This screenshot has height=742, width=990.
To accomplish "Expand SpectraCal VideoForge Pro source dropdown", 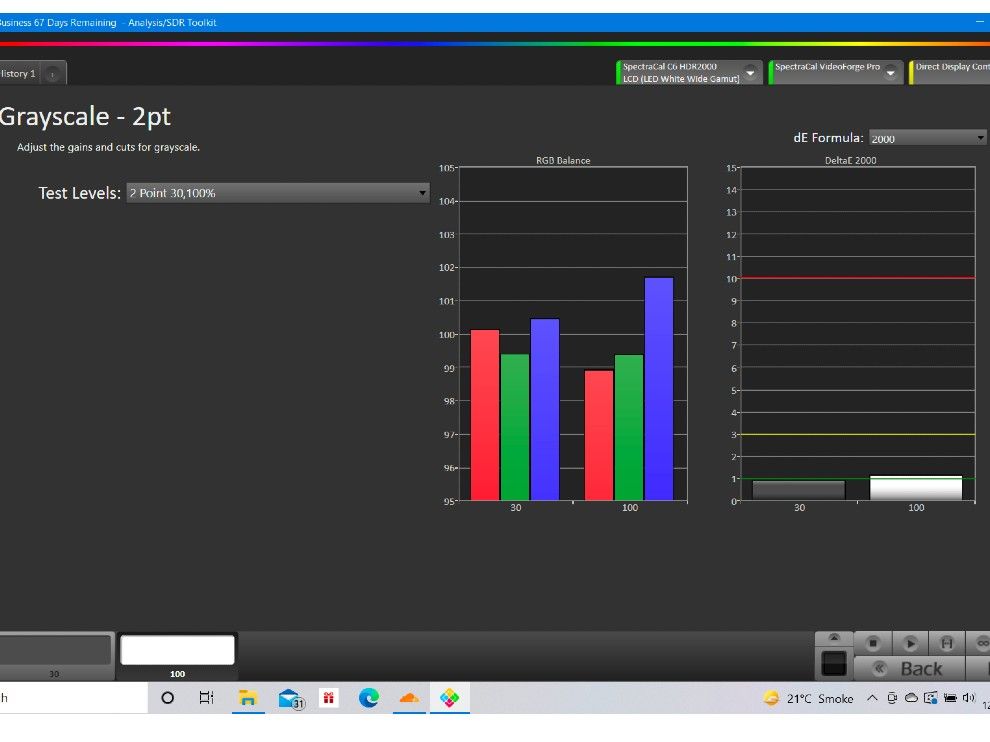I will tap(890, 73).
